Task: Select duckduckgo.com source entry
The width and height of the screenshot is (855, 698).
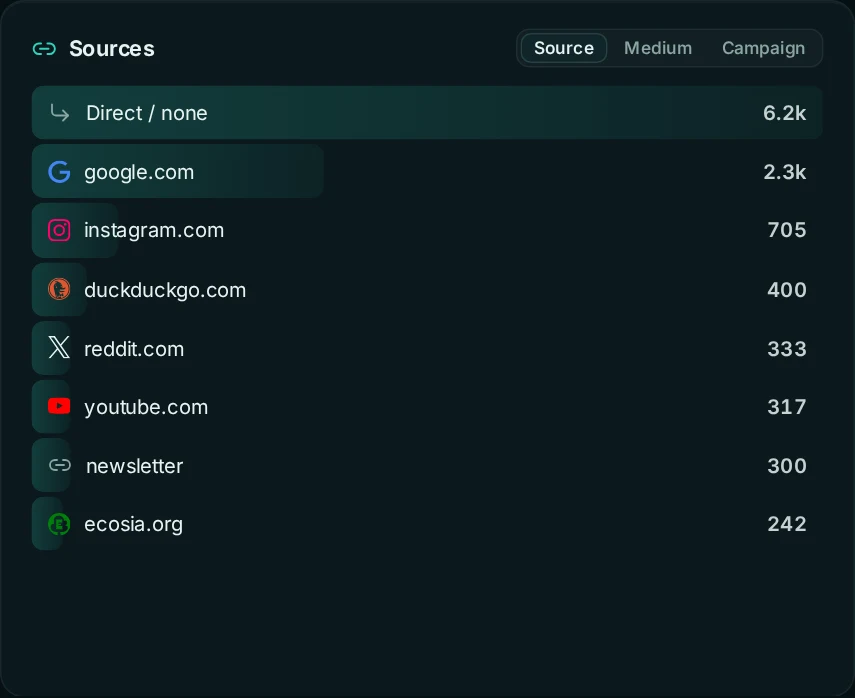Action: [x=427, y=289]
